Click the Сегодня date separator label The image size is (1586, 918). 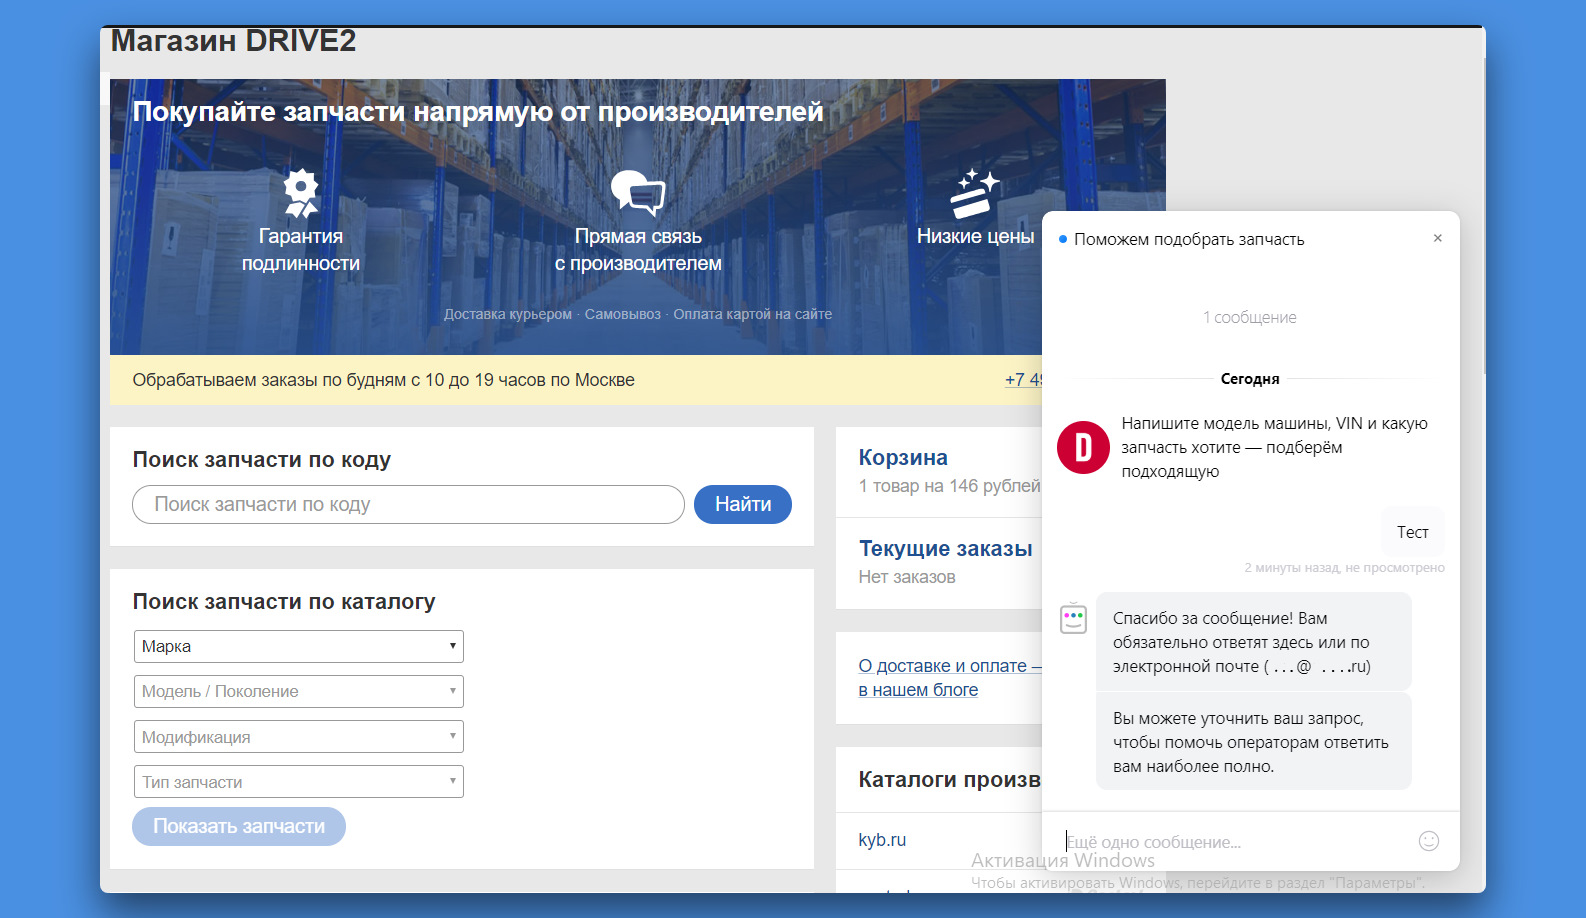(1250, 379)
